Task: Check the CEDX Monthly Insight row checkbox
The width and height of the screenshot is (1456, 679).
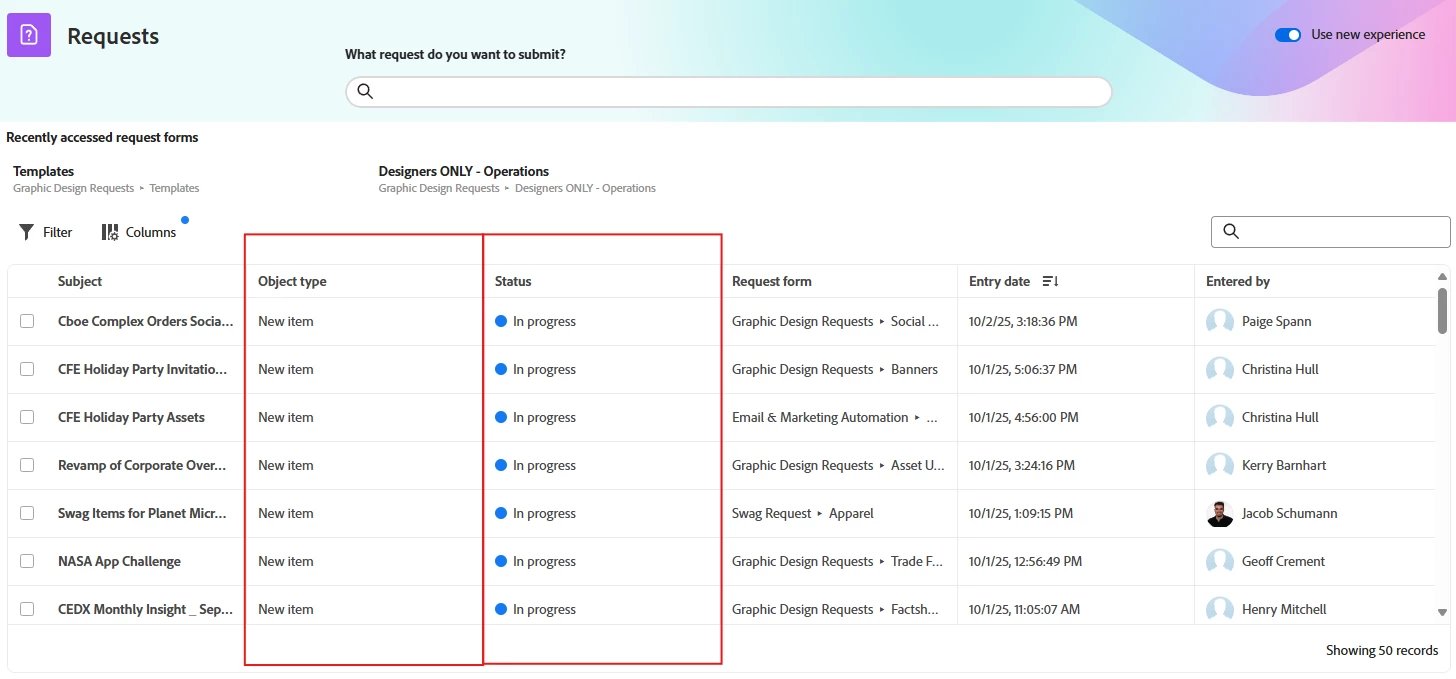Action: pyautogui.click(x=27, y=609)
